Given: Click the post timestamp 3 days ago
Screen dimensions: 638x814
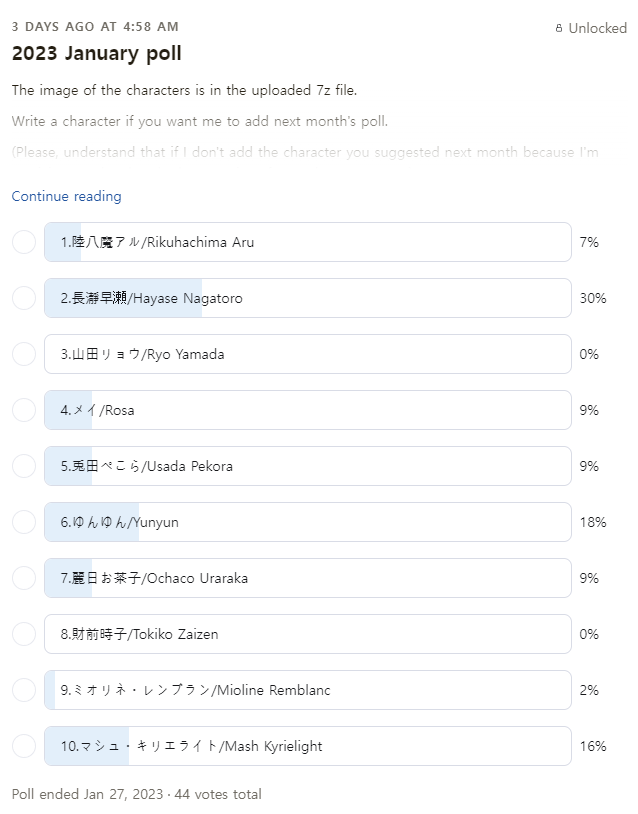Looking at the screenshot, I should 95,26.
